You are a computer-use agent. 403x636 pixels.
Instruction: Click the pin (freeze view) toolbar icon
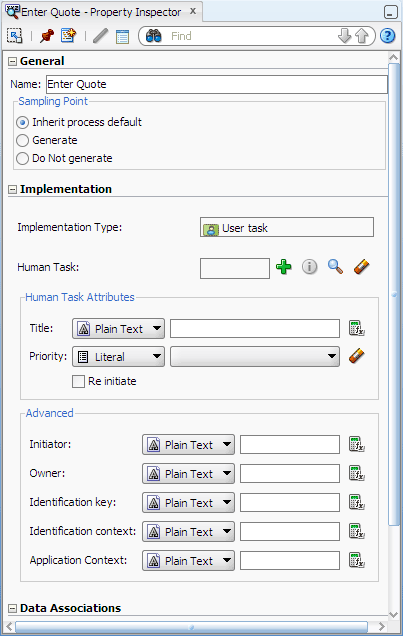pyautogui.click(x=47, y=36)
